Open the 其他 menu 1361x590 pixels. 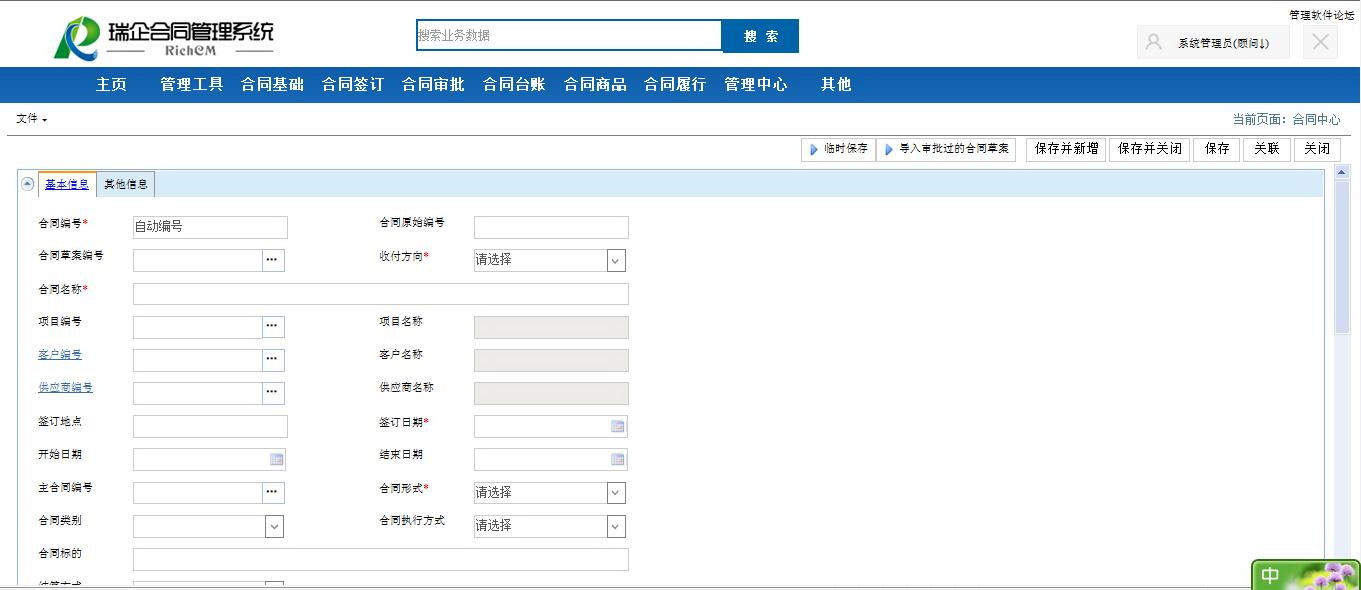point(836,85)
